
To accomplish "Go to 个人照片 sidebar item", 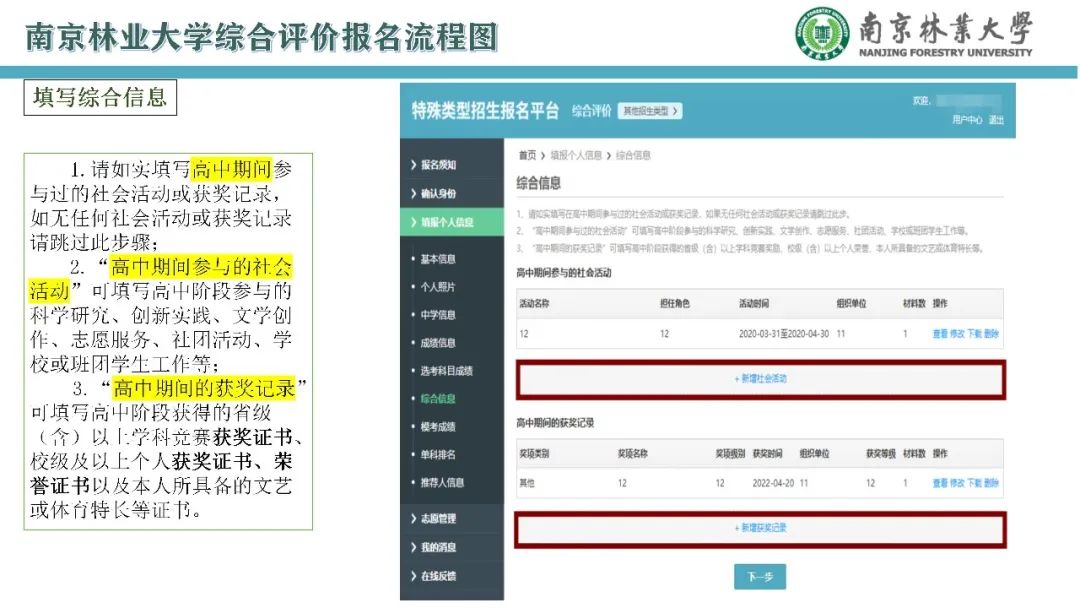I will [x=438, y=287].
